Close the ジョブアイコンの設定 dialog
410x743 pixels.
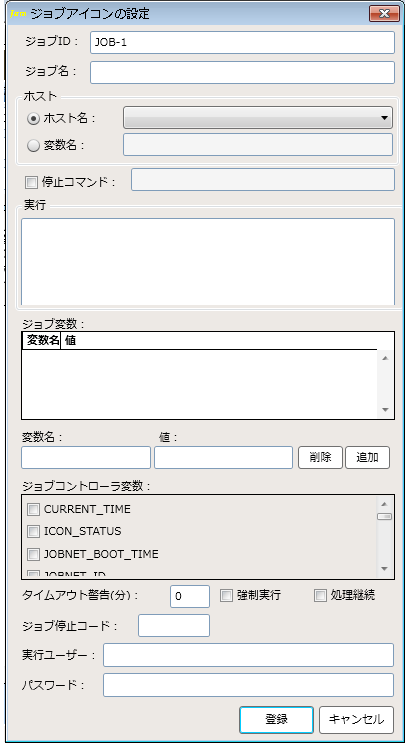tap(385, 13)
